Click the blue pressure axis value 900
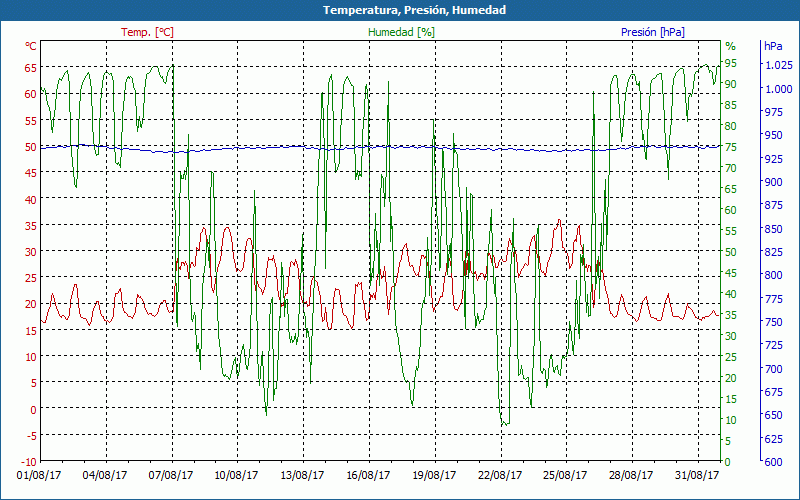800x500 pixels. coord(773,182)
